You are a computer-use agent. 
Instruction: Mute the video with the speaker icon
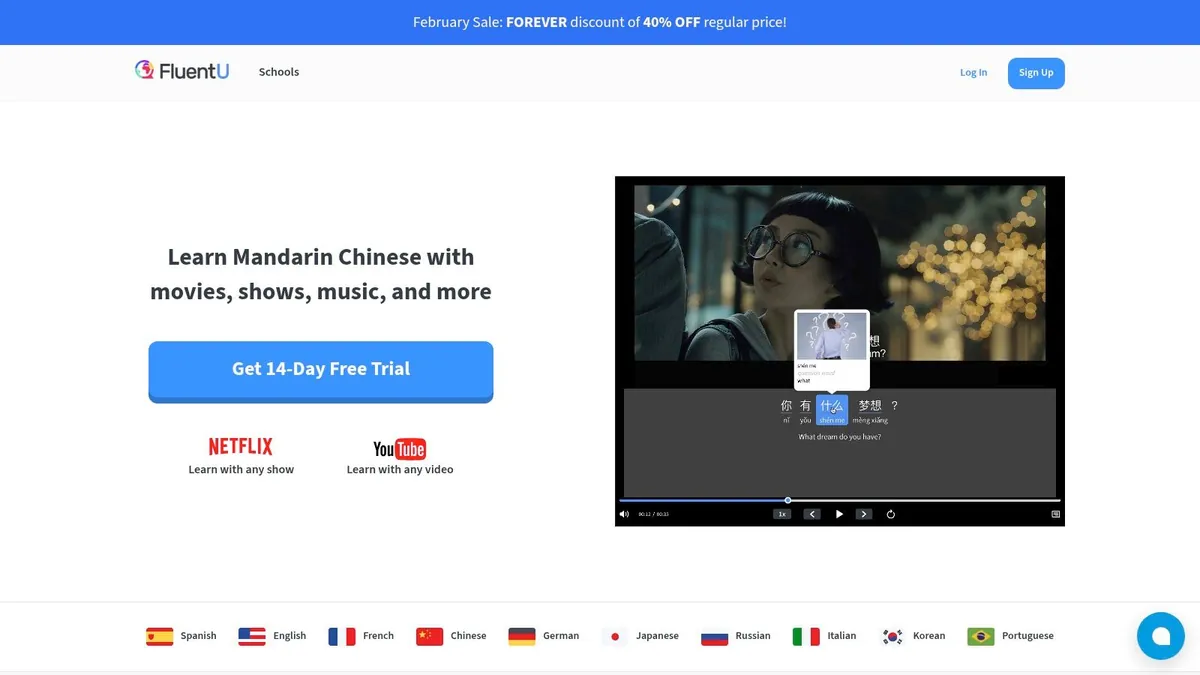[x=625, y=514]
